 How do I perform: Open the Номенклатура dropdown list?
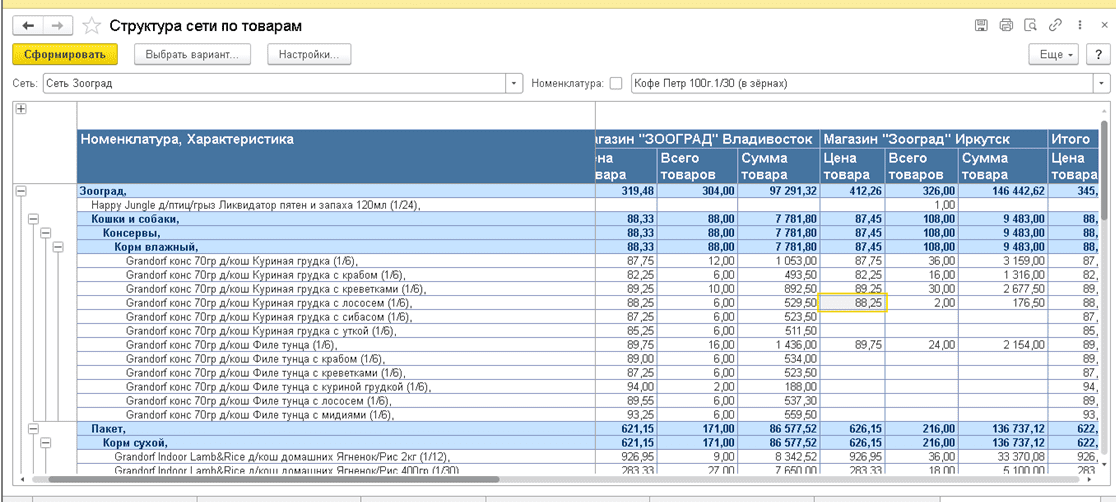coord(1100,84)
